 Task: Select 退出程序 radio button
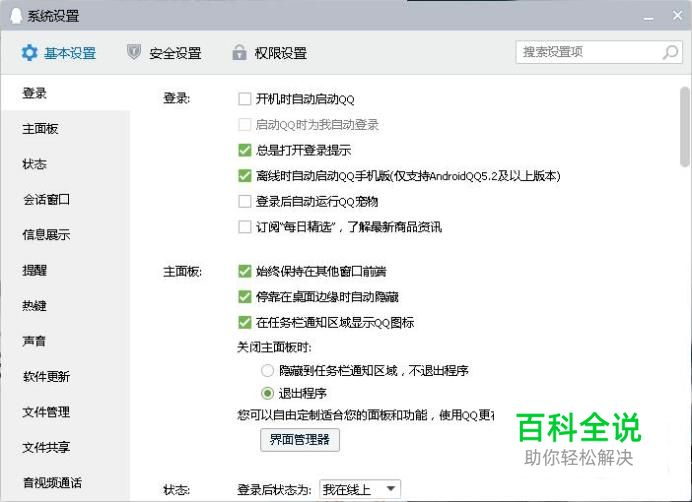tap(267, 393)
